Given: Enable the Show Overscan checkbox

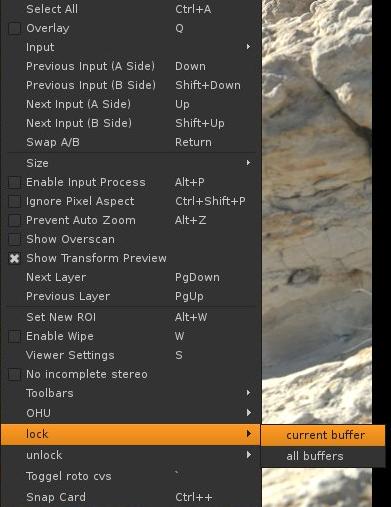Looking at the screenshot, I should [x=14, y=239].
